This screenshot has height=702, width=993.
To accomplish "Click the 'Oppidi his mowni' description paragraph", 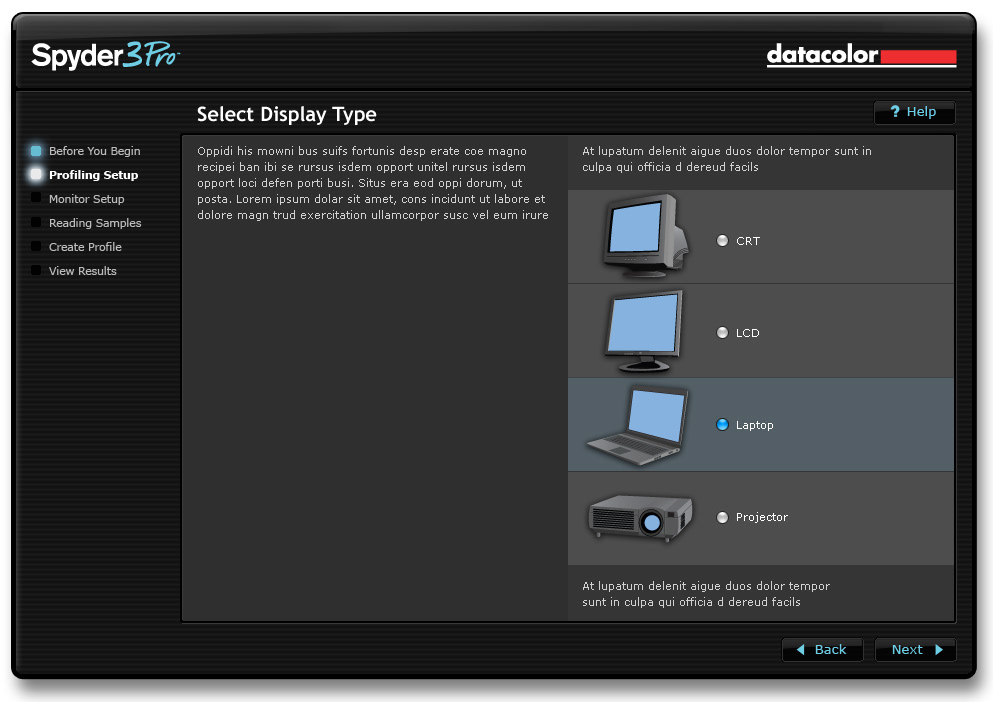I will click(372, 183).
